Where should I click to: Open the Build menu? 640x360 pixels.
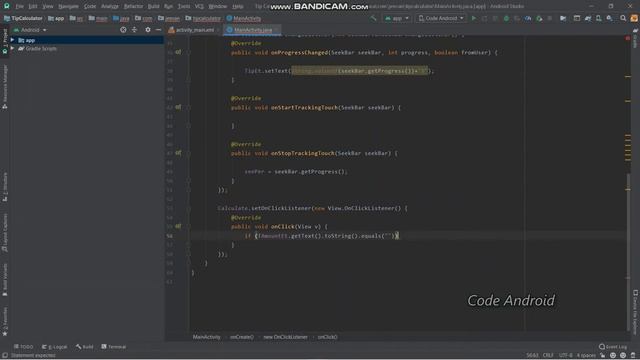coord(153,6)
